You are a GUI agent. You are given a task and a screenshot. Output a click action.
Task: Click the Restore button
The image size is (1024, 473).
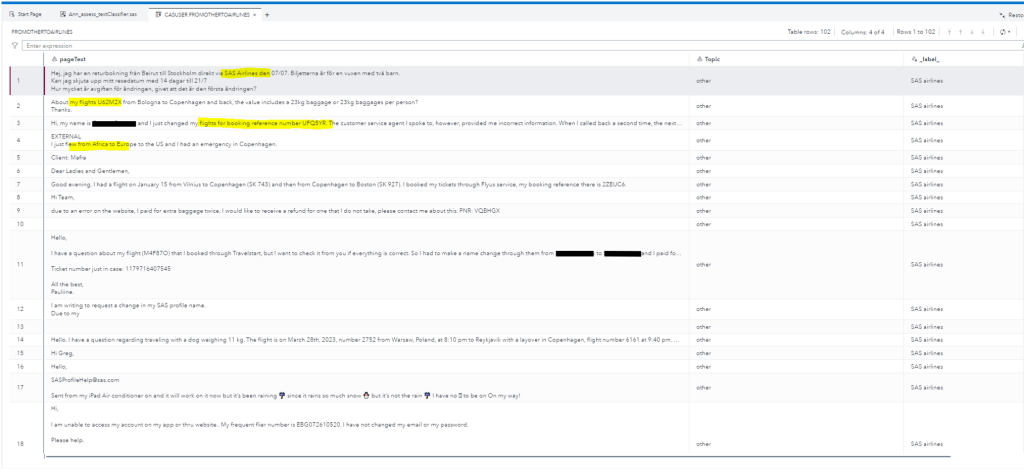(1009, 15)
